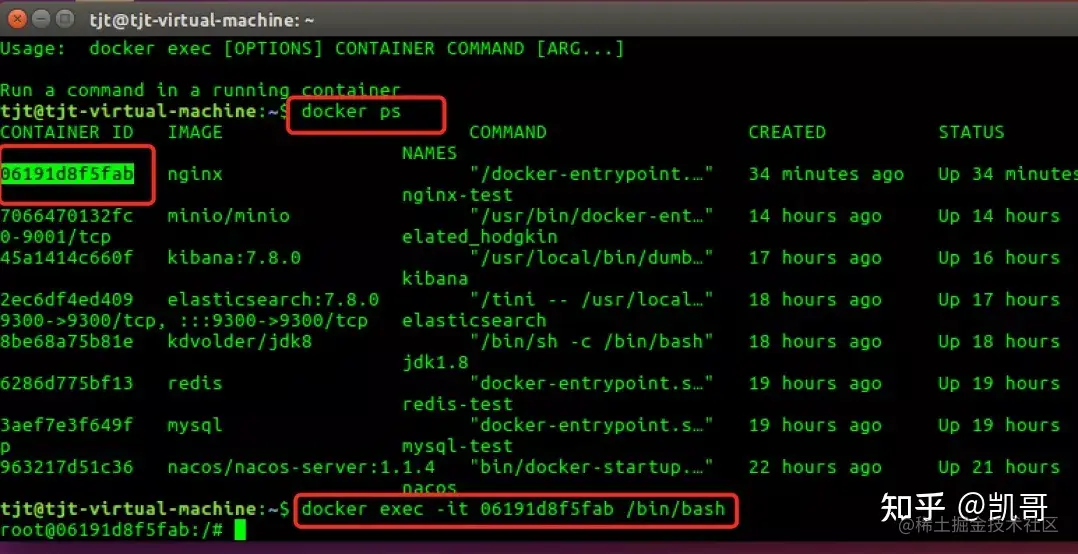Click the '9300->9300/tcp, :::9300->9300/tcp' port text
This screenshot has height=554, width=1078.
pyautogui.click(x=184, y=321)
